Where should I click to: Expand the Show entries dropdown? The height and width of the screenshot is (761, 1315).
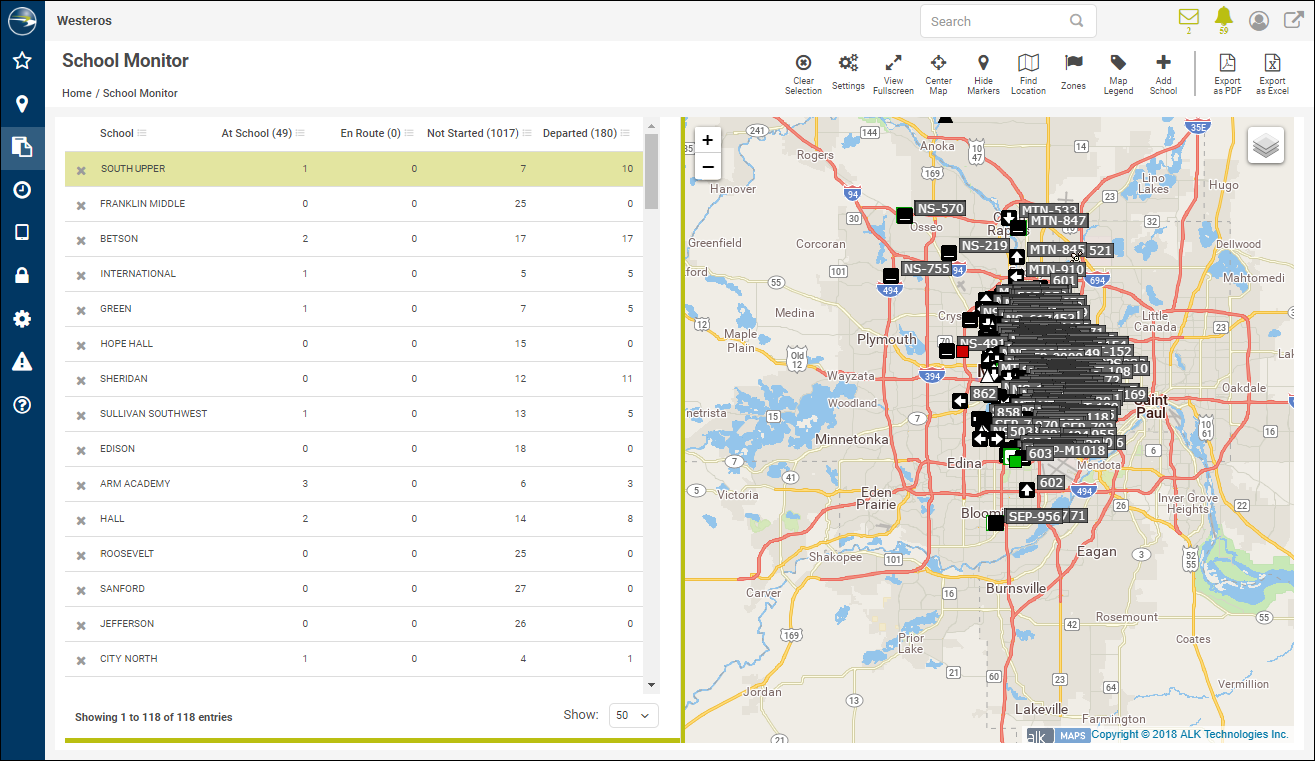click(634, 715)
